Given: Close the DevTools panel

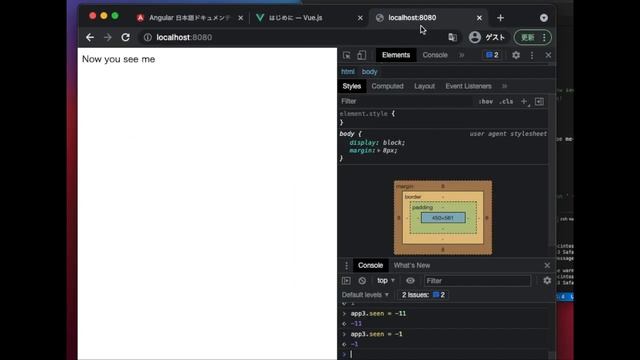Looking at the screenshot, I should click(x=548, y=55).
